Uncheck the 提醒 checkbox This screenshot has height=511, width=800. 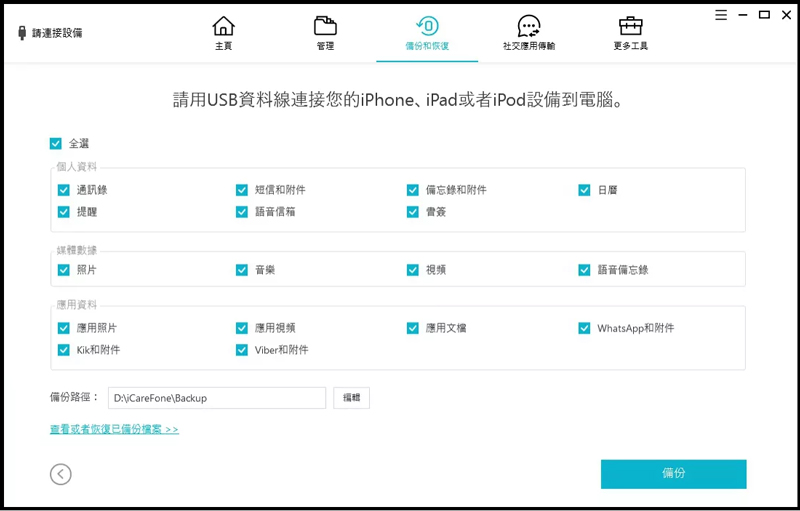[x=64, y=212]
